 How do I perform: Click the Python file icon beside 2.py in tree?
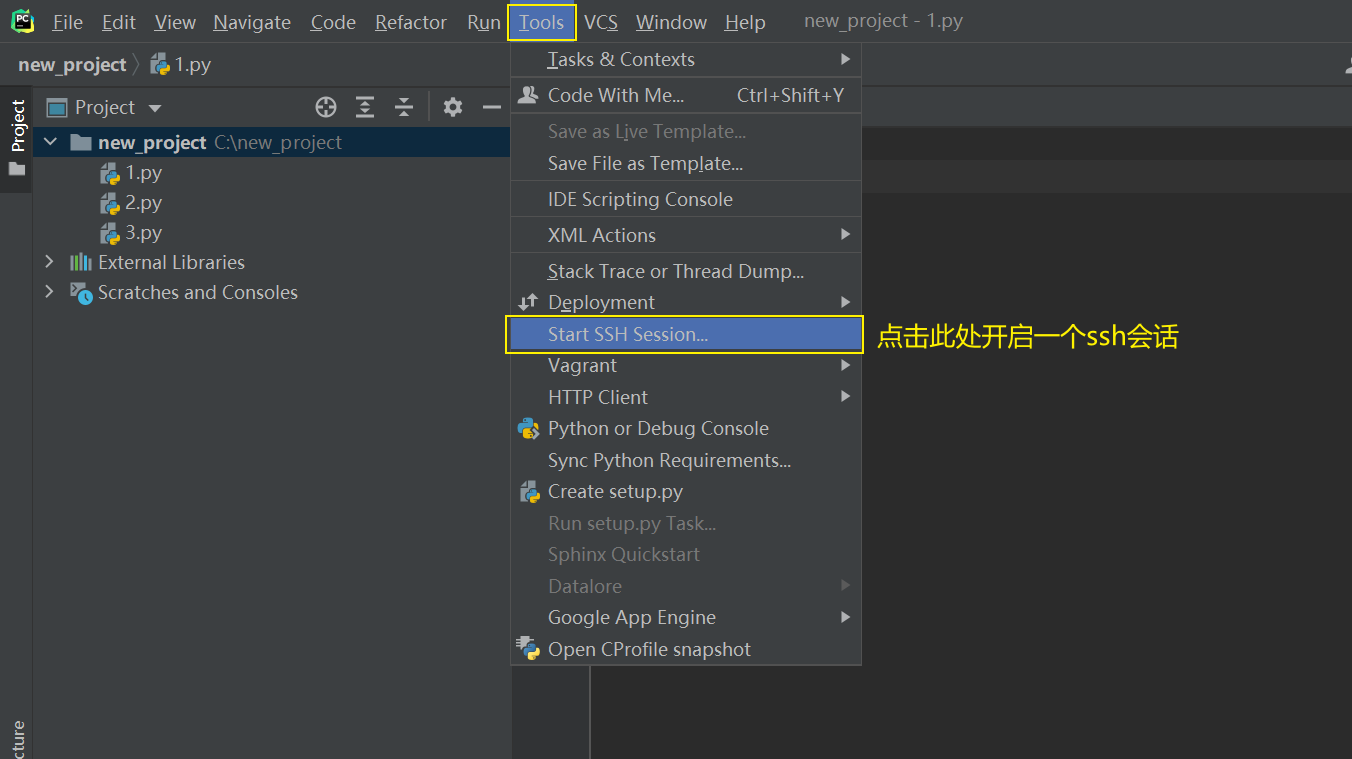tap(110, 203)
